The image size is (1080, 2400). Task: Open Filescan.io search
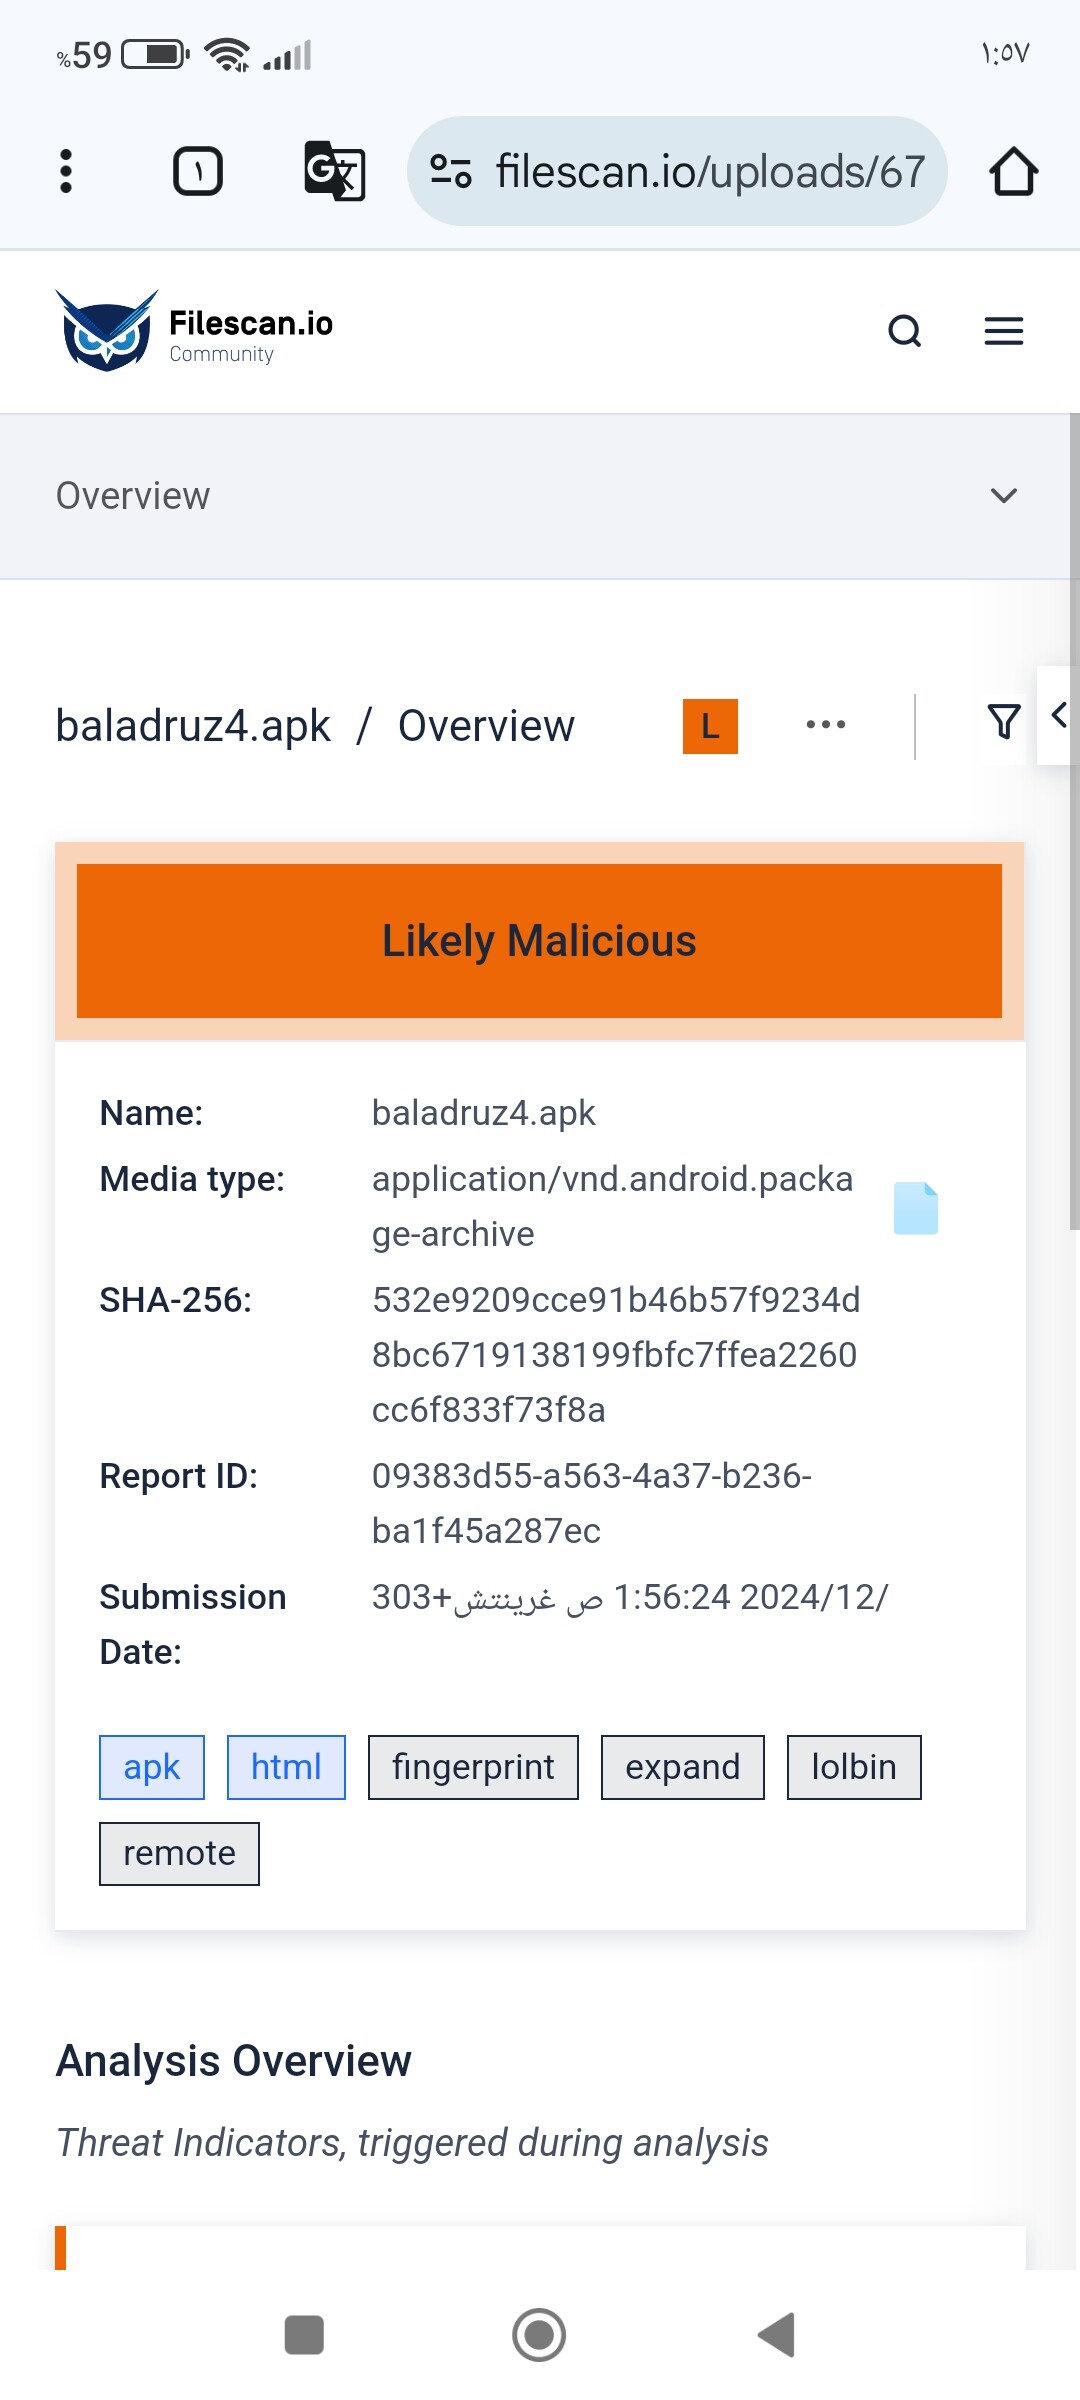(905, 331)
